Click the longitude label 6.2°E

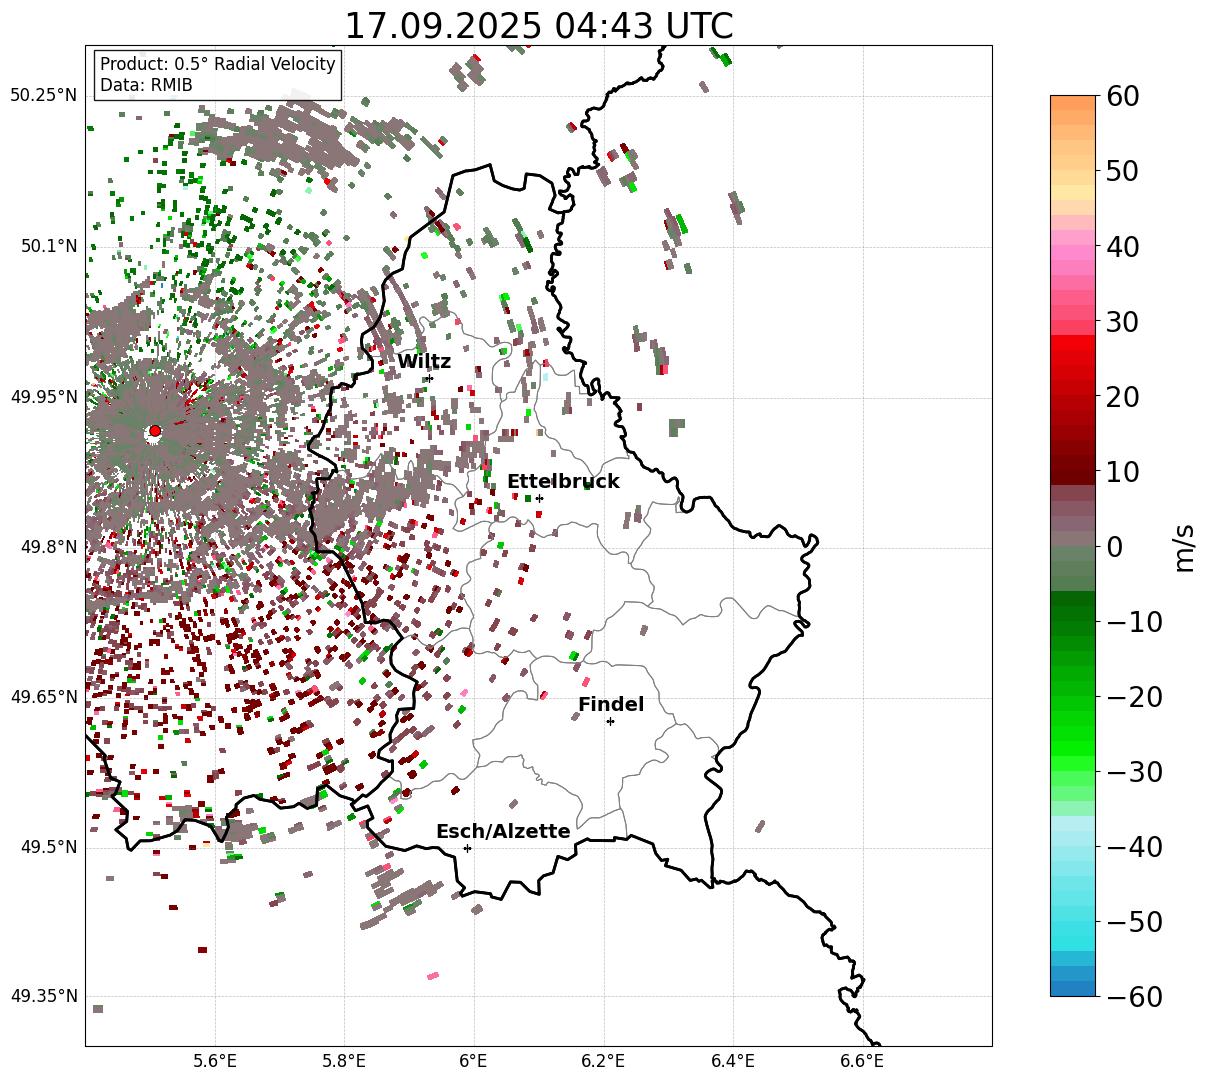[x=603, y=1060]
